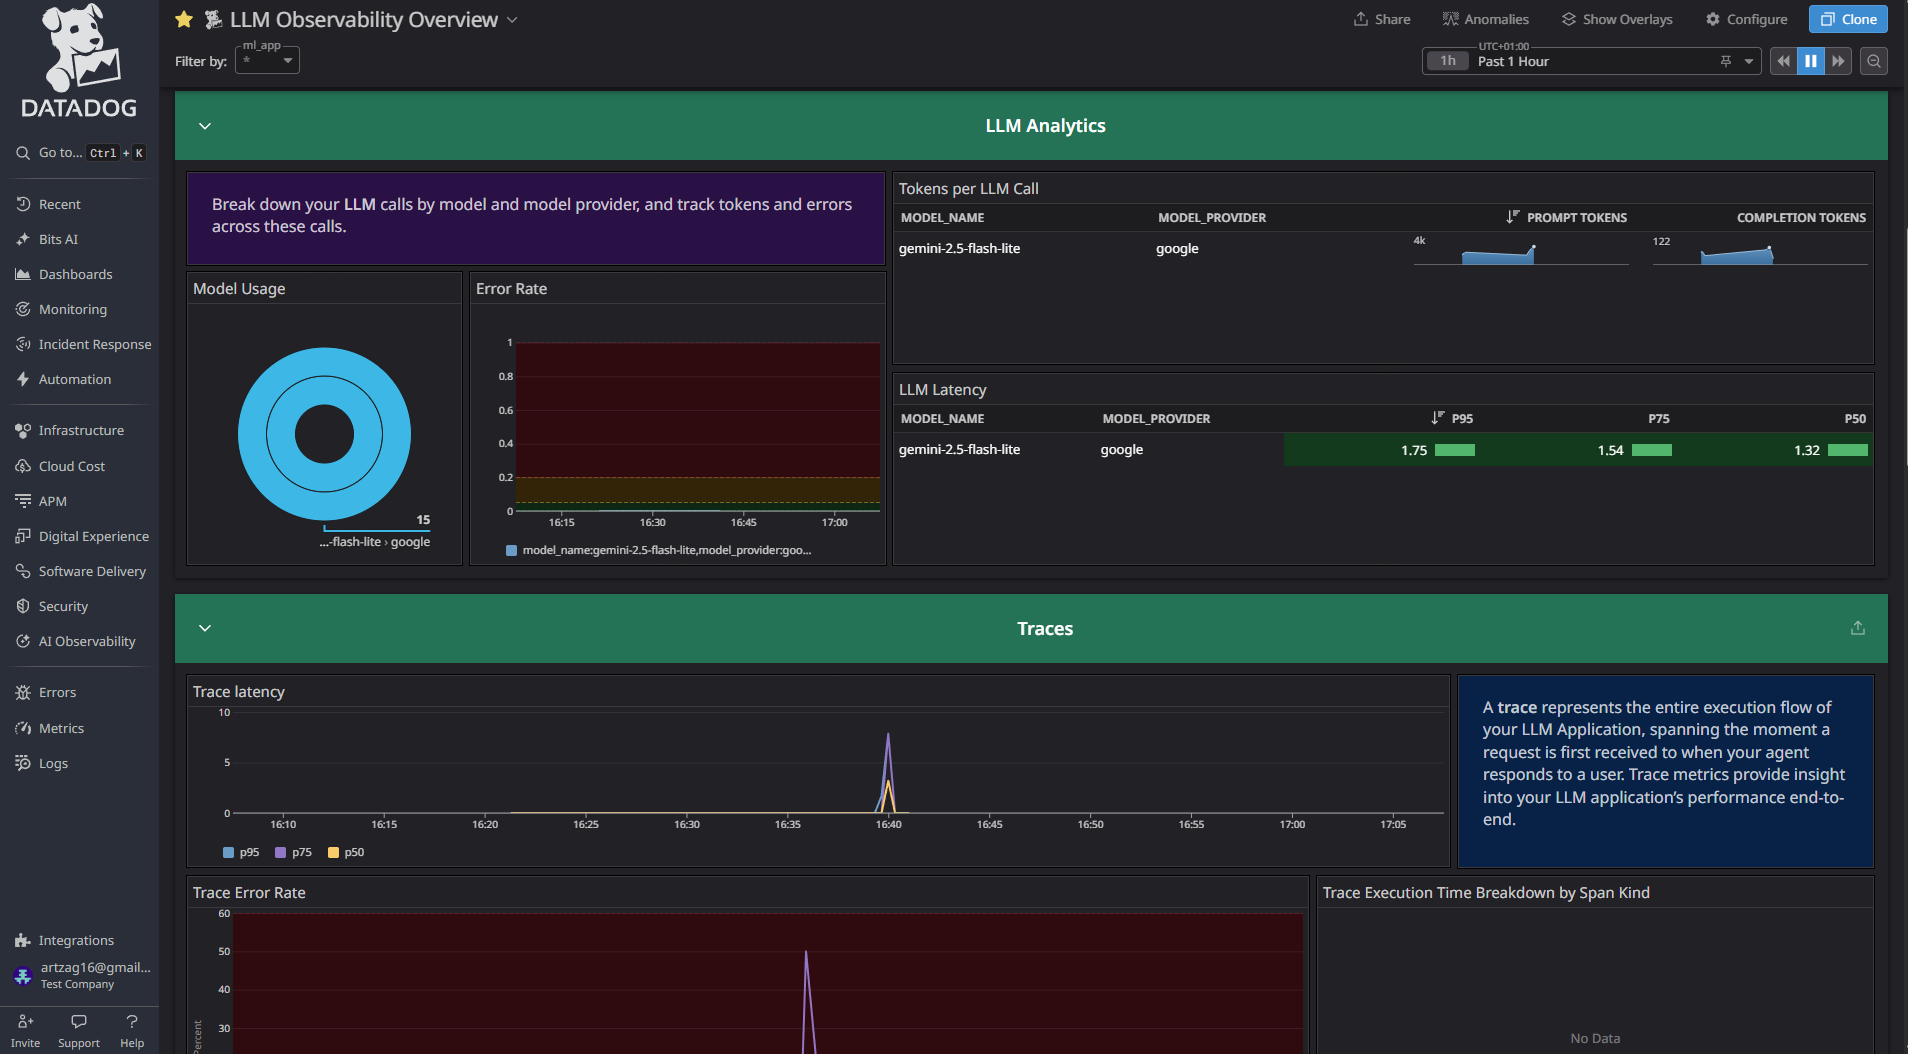Image resolution: width=1908 pixels, height=1054 pixels.
Task: Click the Logs sidebar icon
Action: (x=23, y=763)
